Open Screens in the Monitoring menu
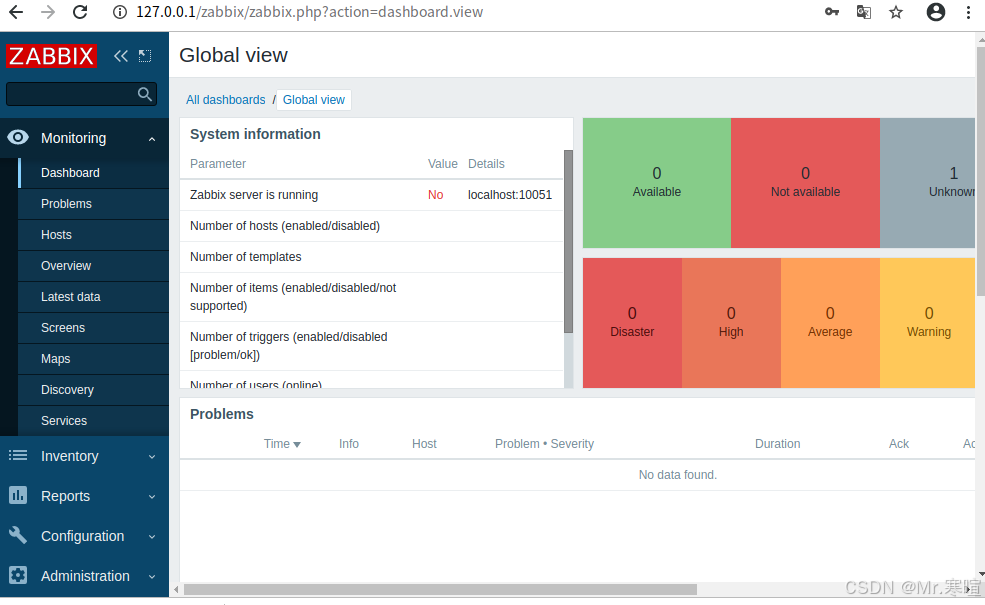This screenshot has width=985, height=605. point(94,328)
